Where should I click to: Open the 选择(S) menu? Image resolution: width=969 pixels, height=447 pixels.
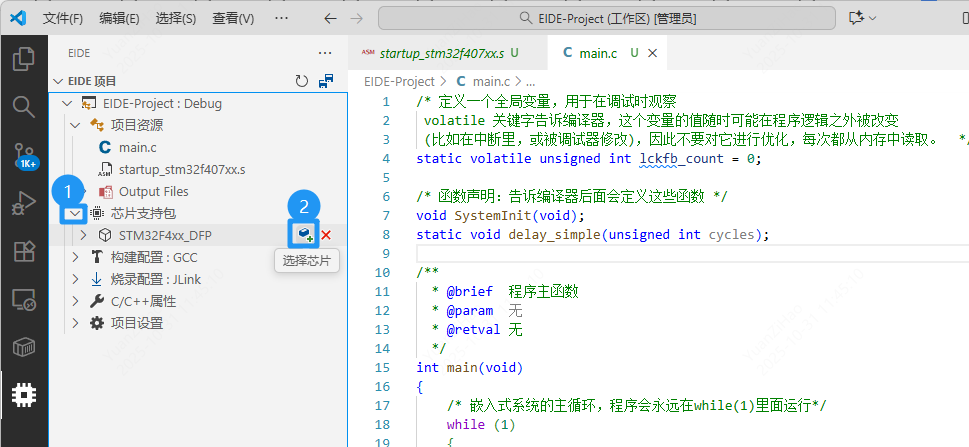point(176,19)
